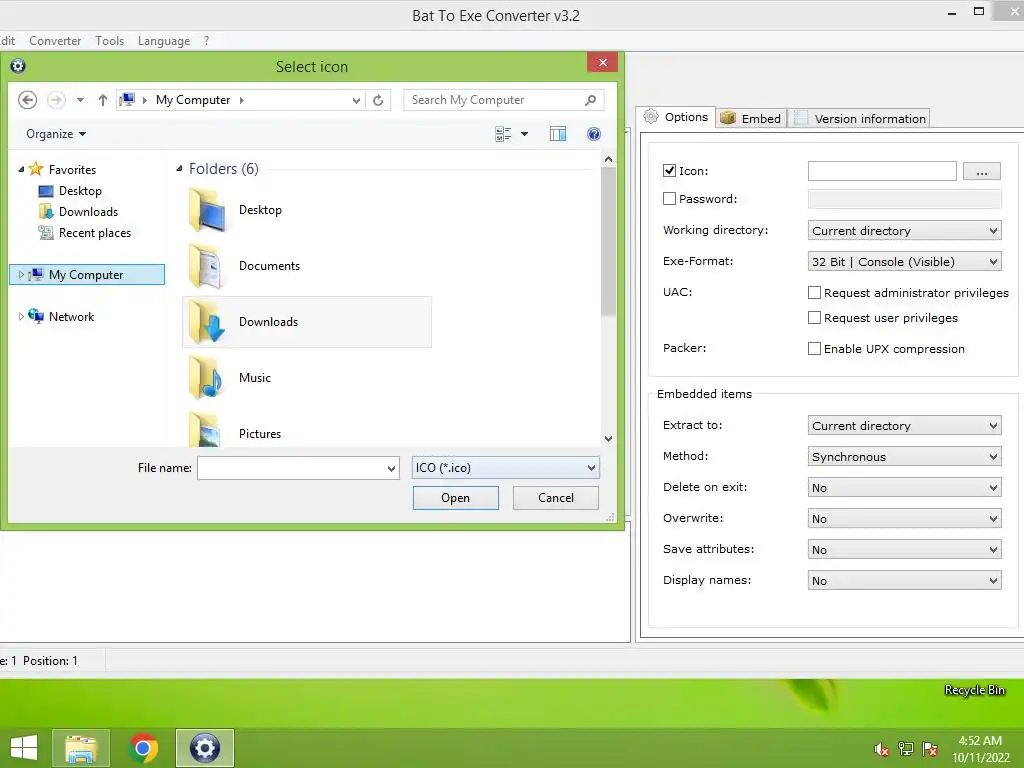The height and width of the screenshot is (768, 1024).
Task: Open the Language menu
Action: pos(164,40)
